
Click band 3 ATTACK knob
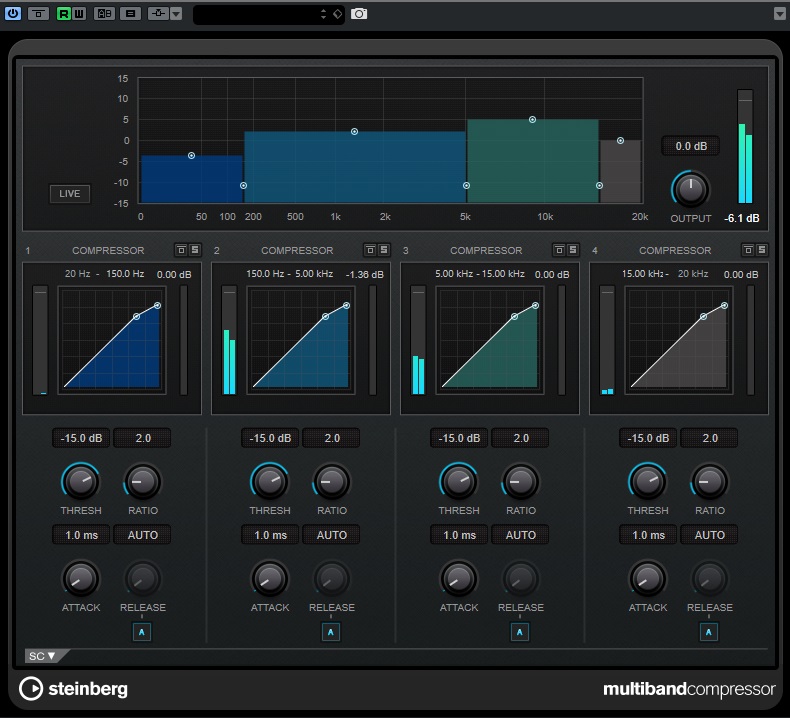458,579
